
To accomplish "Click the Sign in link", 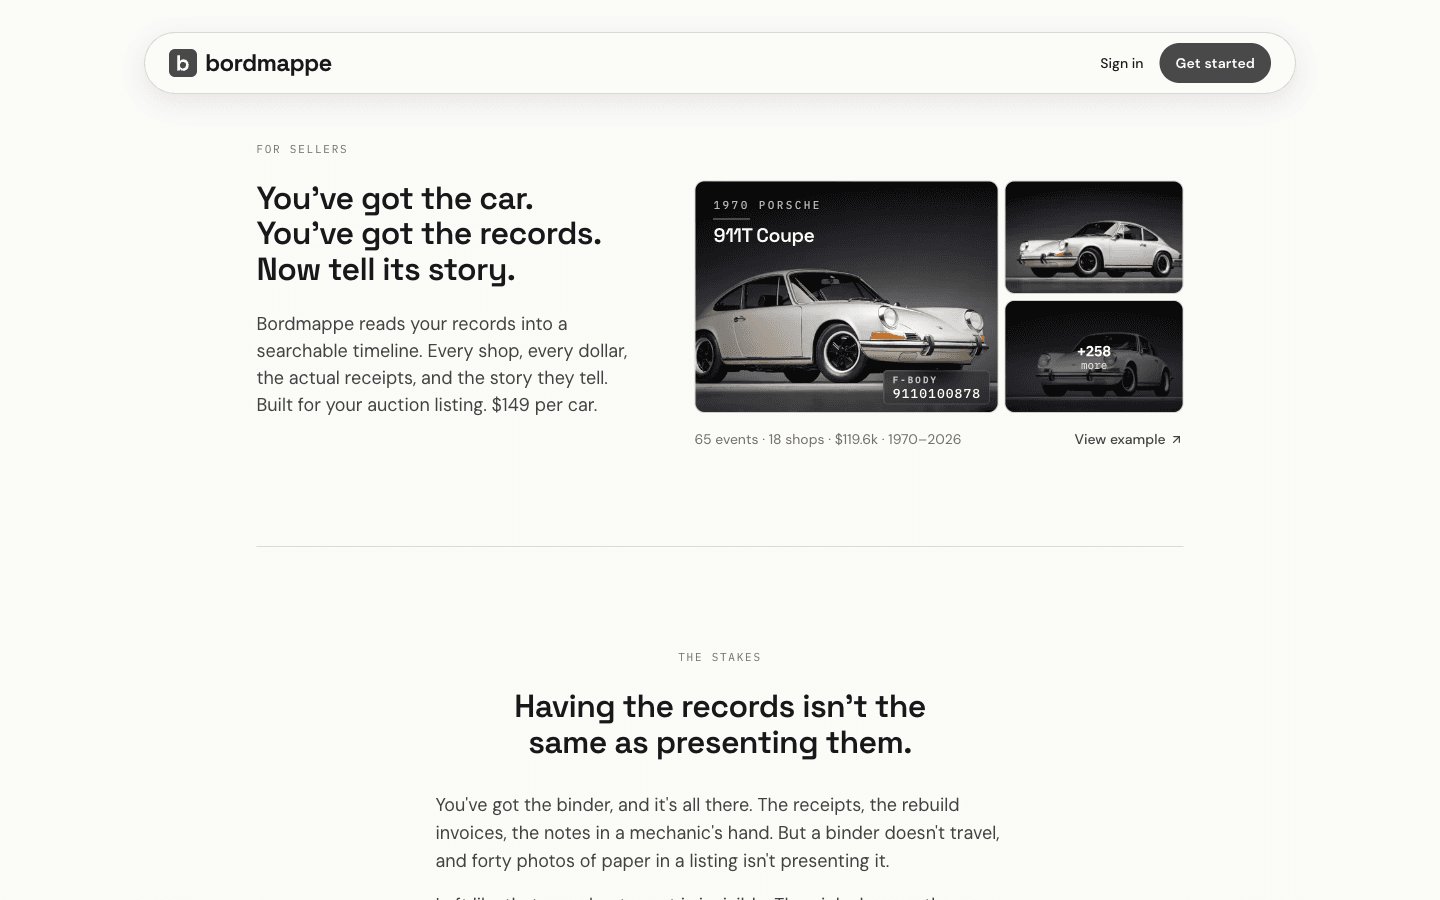I will (1121, 63).
